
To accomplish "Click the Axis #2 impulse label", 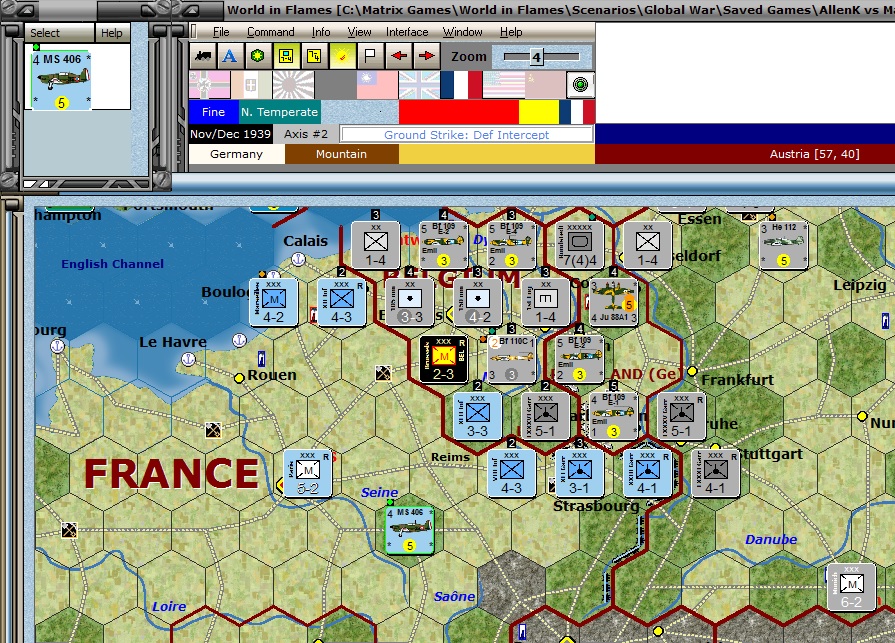I will [x=306, y=134].
